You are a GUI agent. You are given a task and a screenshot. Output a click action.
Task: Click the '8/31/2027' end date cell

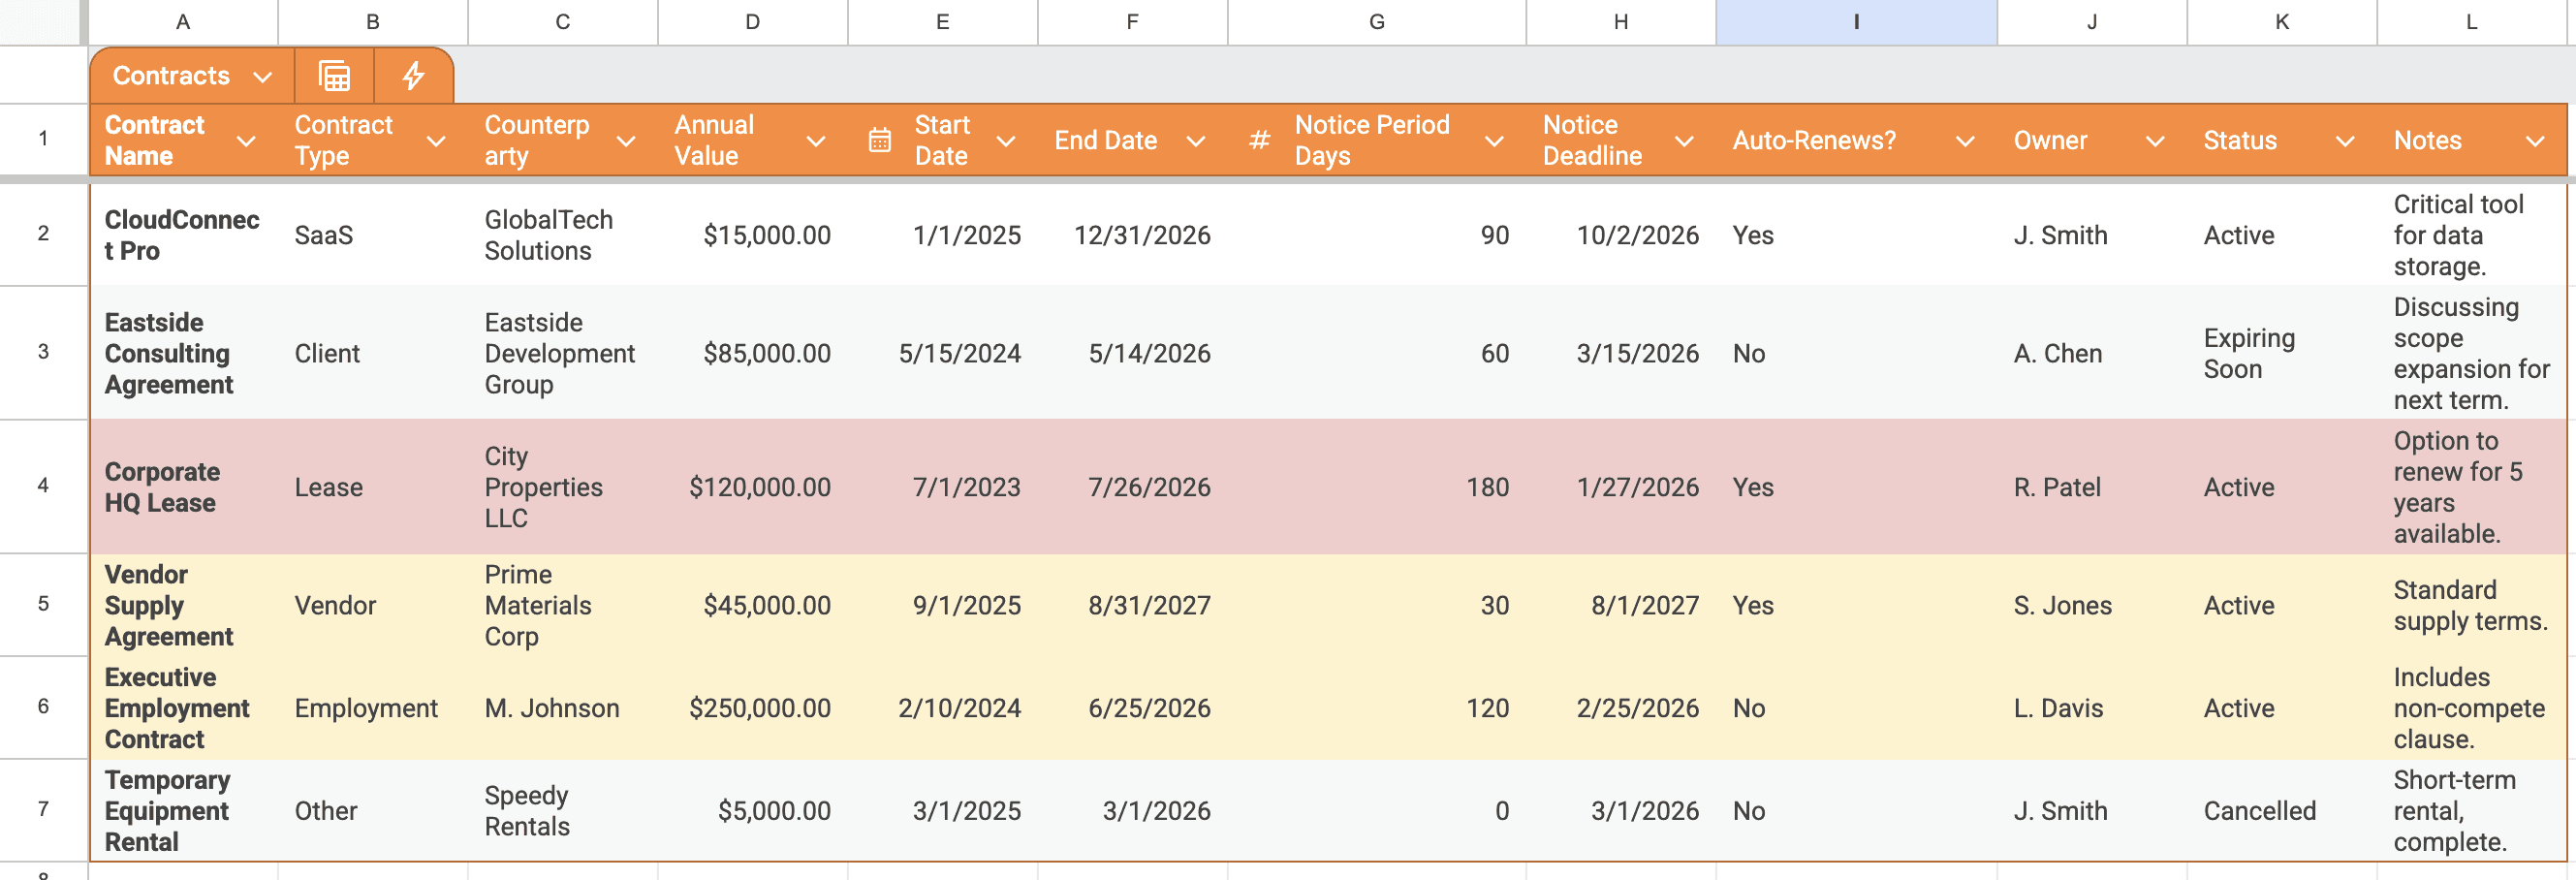(1133, 605)
